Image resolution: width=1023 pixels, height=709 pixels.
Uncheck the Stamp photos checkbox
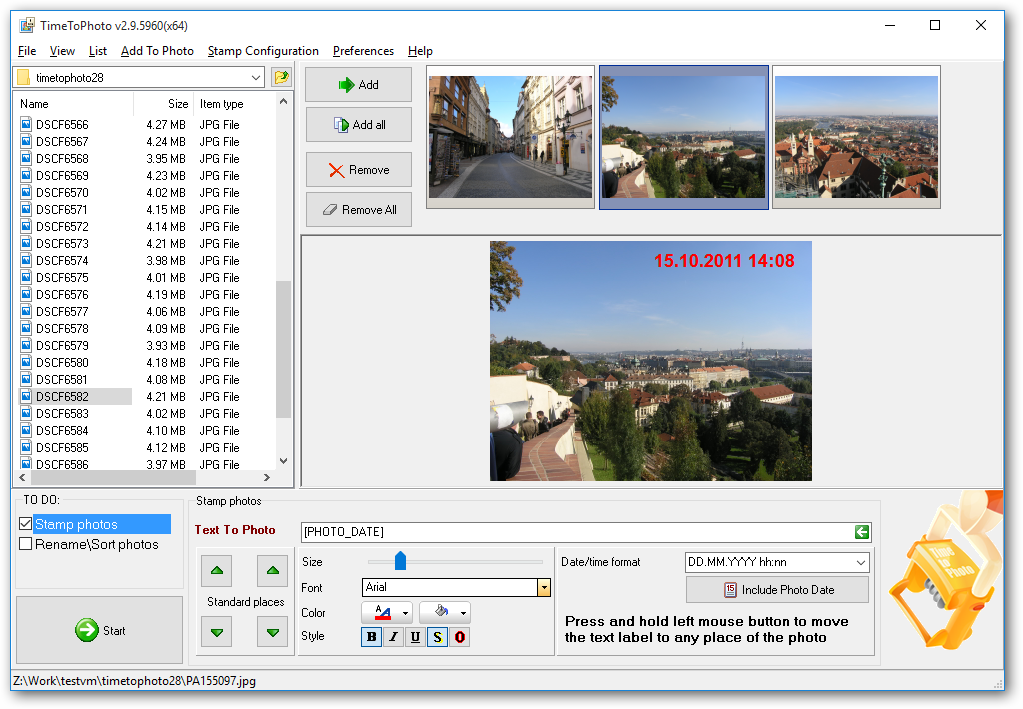pos(26,524)
